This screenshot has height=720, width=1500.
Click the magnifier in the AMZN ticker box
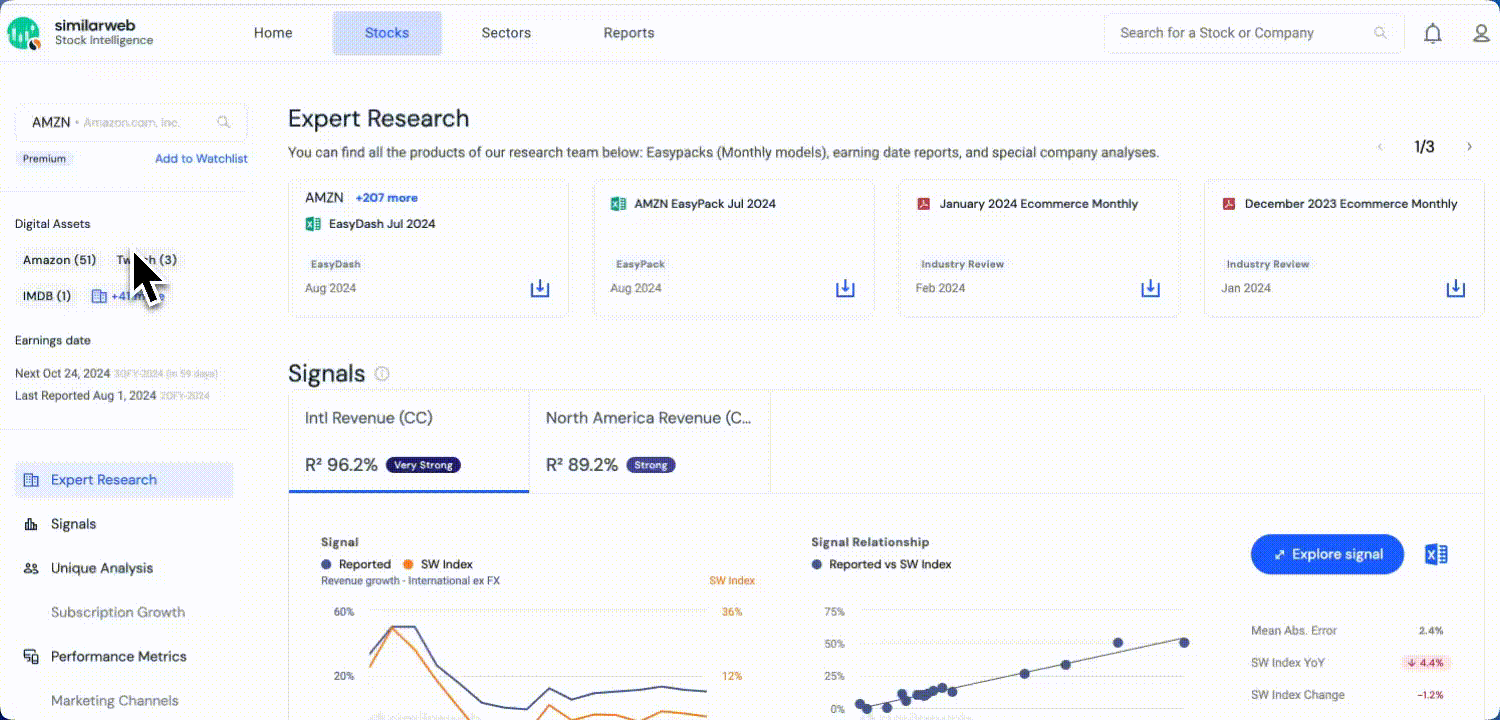[x=224, y=122]
